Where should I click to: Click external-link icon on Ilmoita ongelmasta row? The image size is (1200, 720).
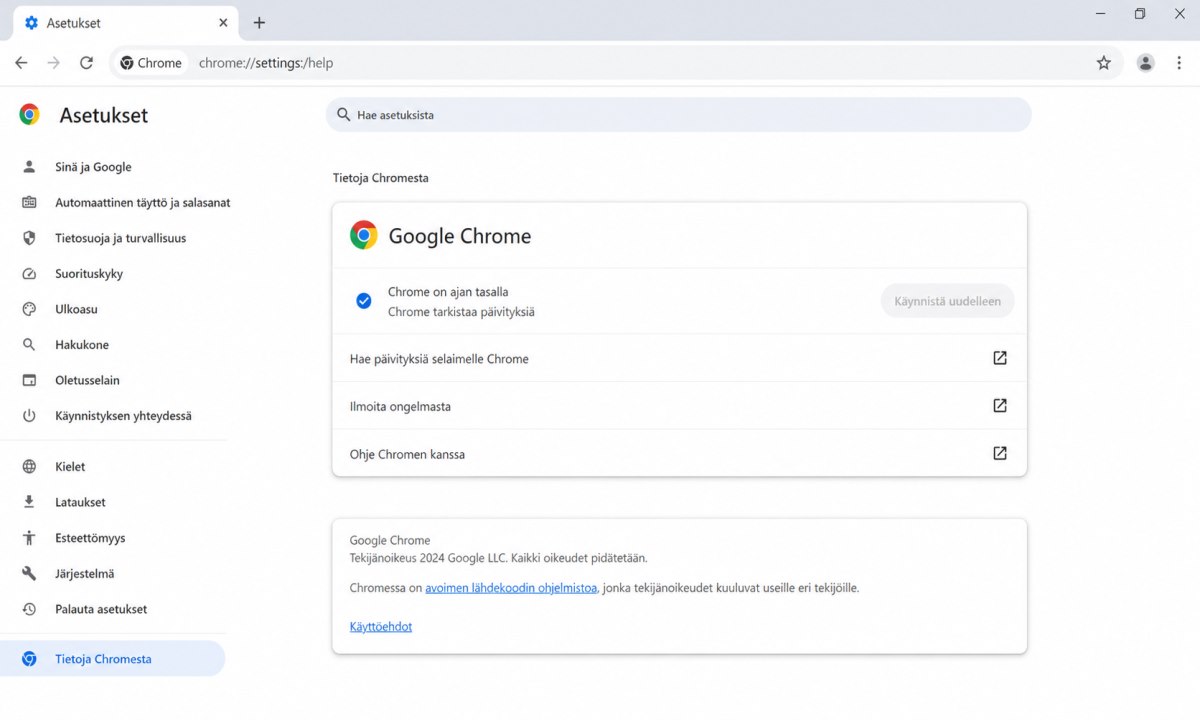click(x=999, y=406)
